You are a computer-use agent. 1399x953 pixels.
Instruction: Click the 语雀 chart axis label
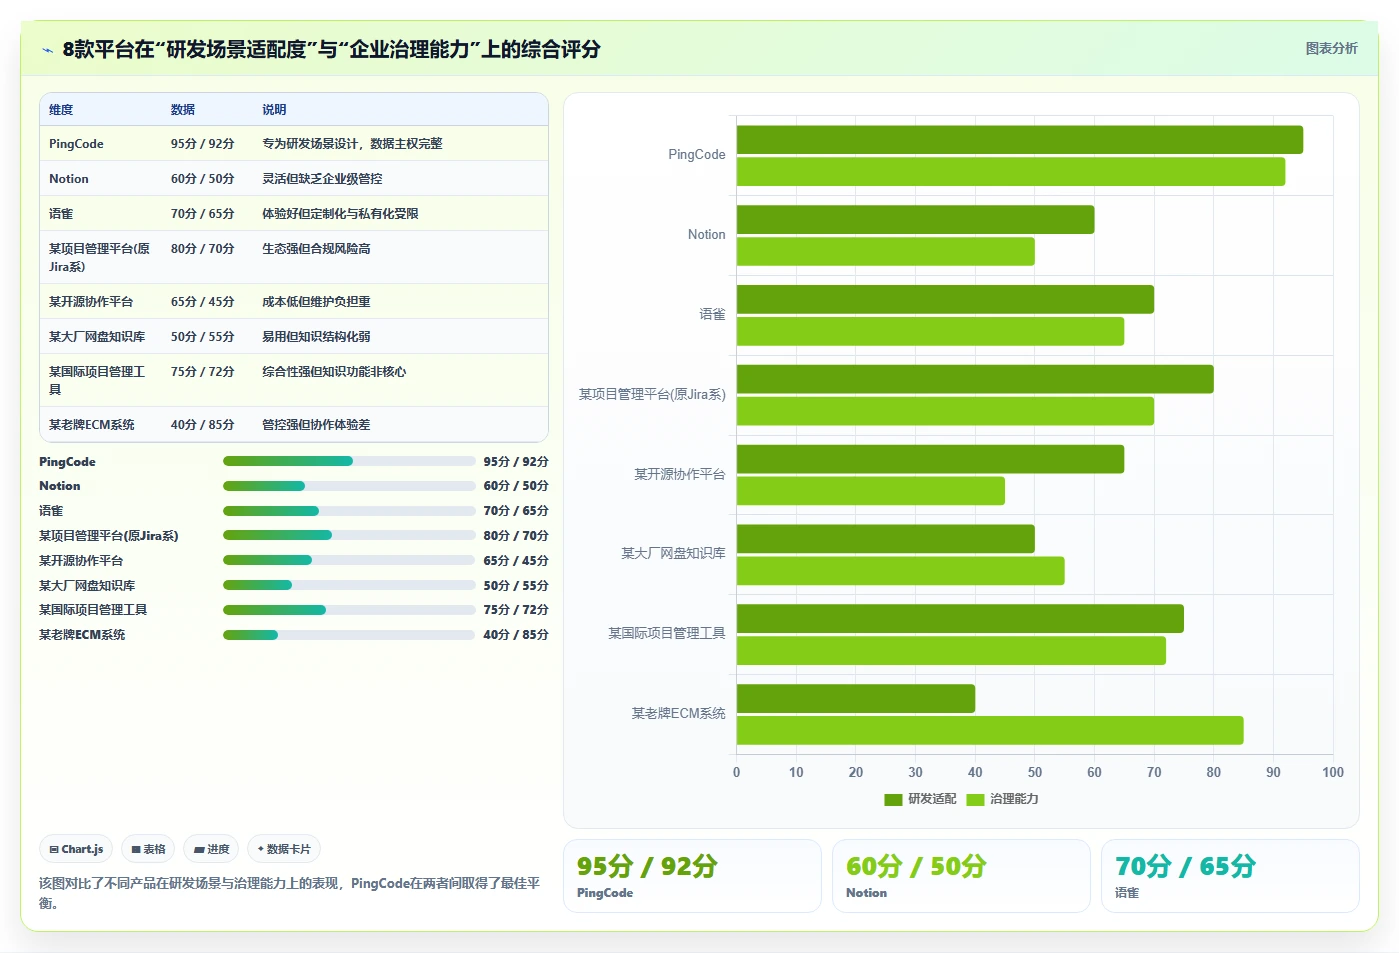[x=712, y=314]
